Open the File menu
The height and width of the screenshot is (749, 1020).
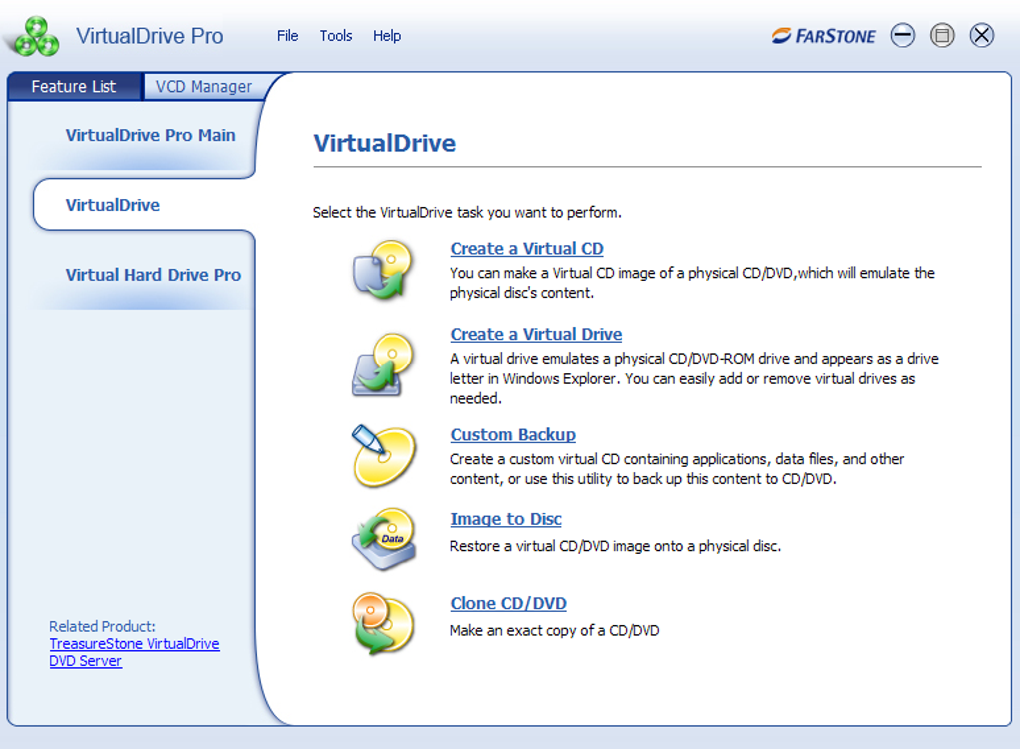coord(288,36)
